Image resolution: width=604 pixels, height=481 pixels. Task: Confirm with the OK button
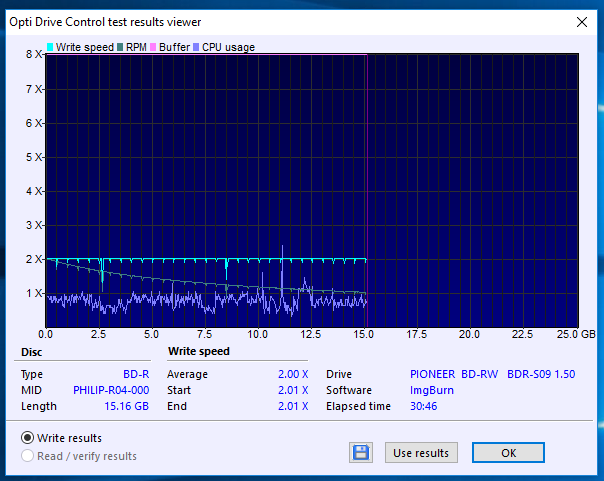[508, 453]
